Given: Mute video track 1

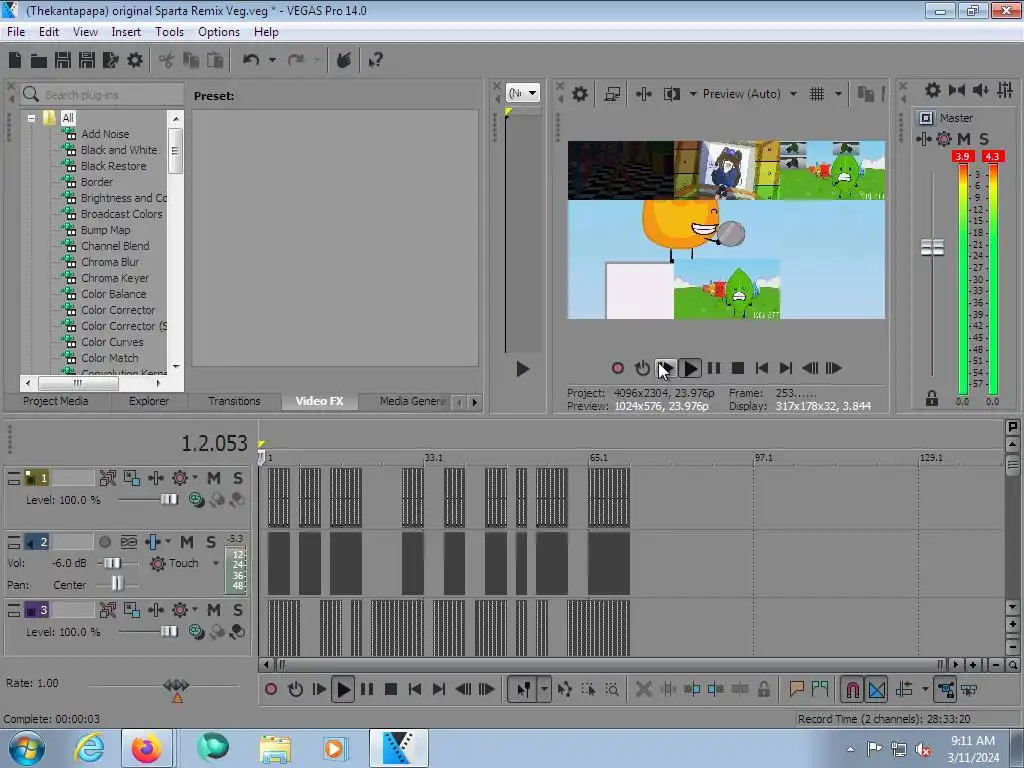Looking at the screenshot, I should [x=214, y=478].
